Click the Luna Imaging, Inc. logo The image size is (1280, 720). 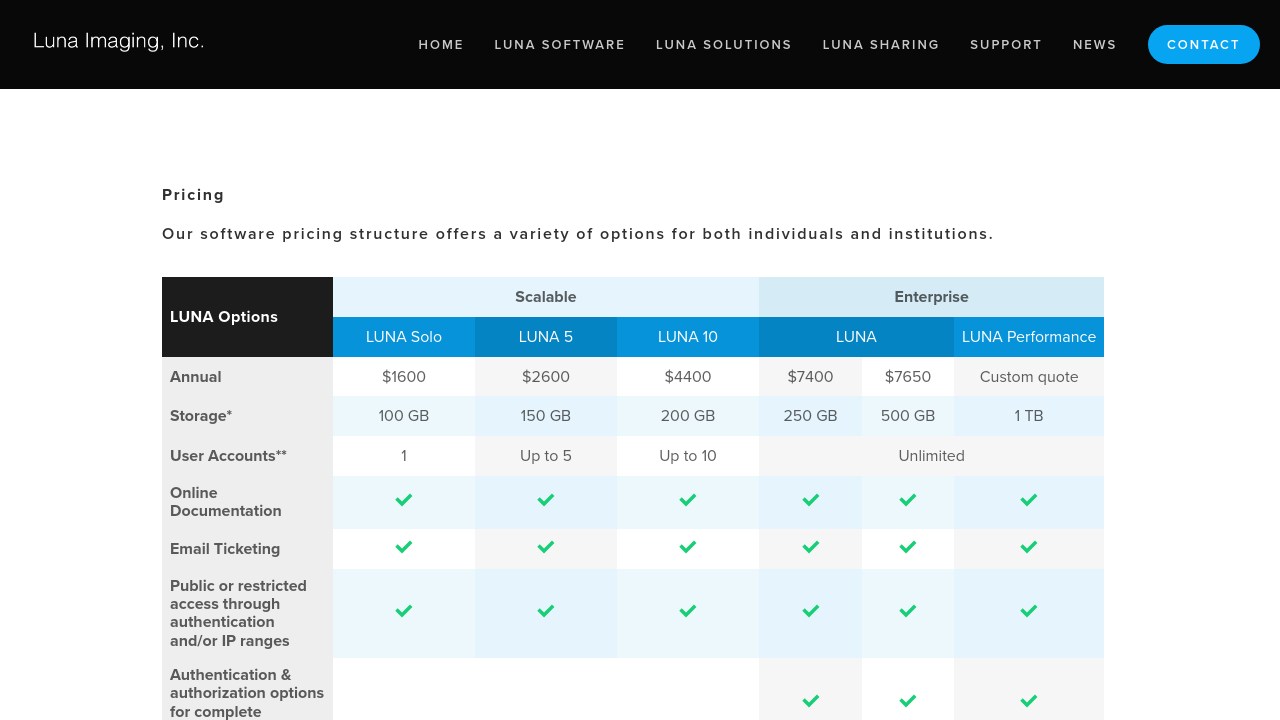click(x=118, y=41)
